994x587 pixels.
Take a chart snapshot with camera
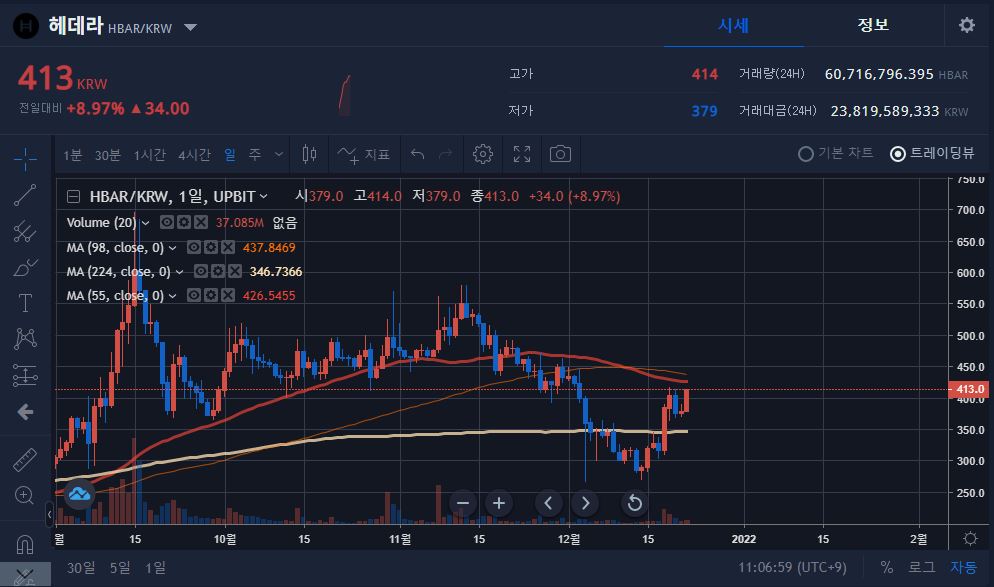tap(560, 154)
